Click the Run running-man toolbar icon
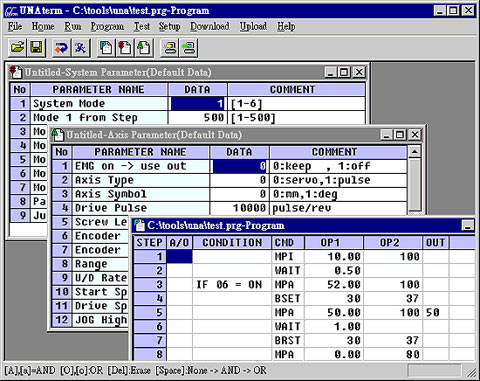 [80, 47]
